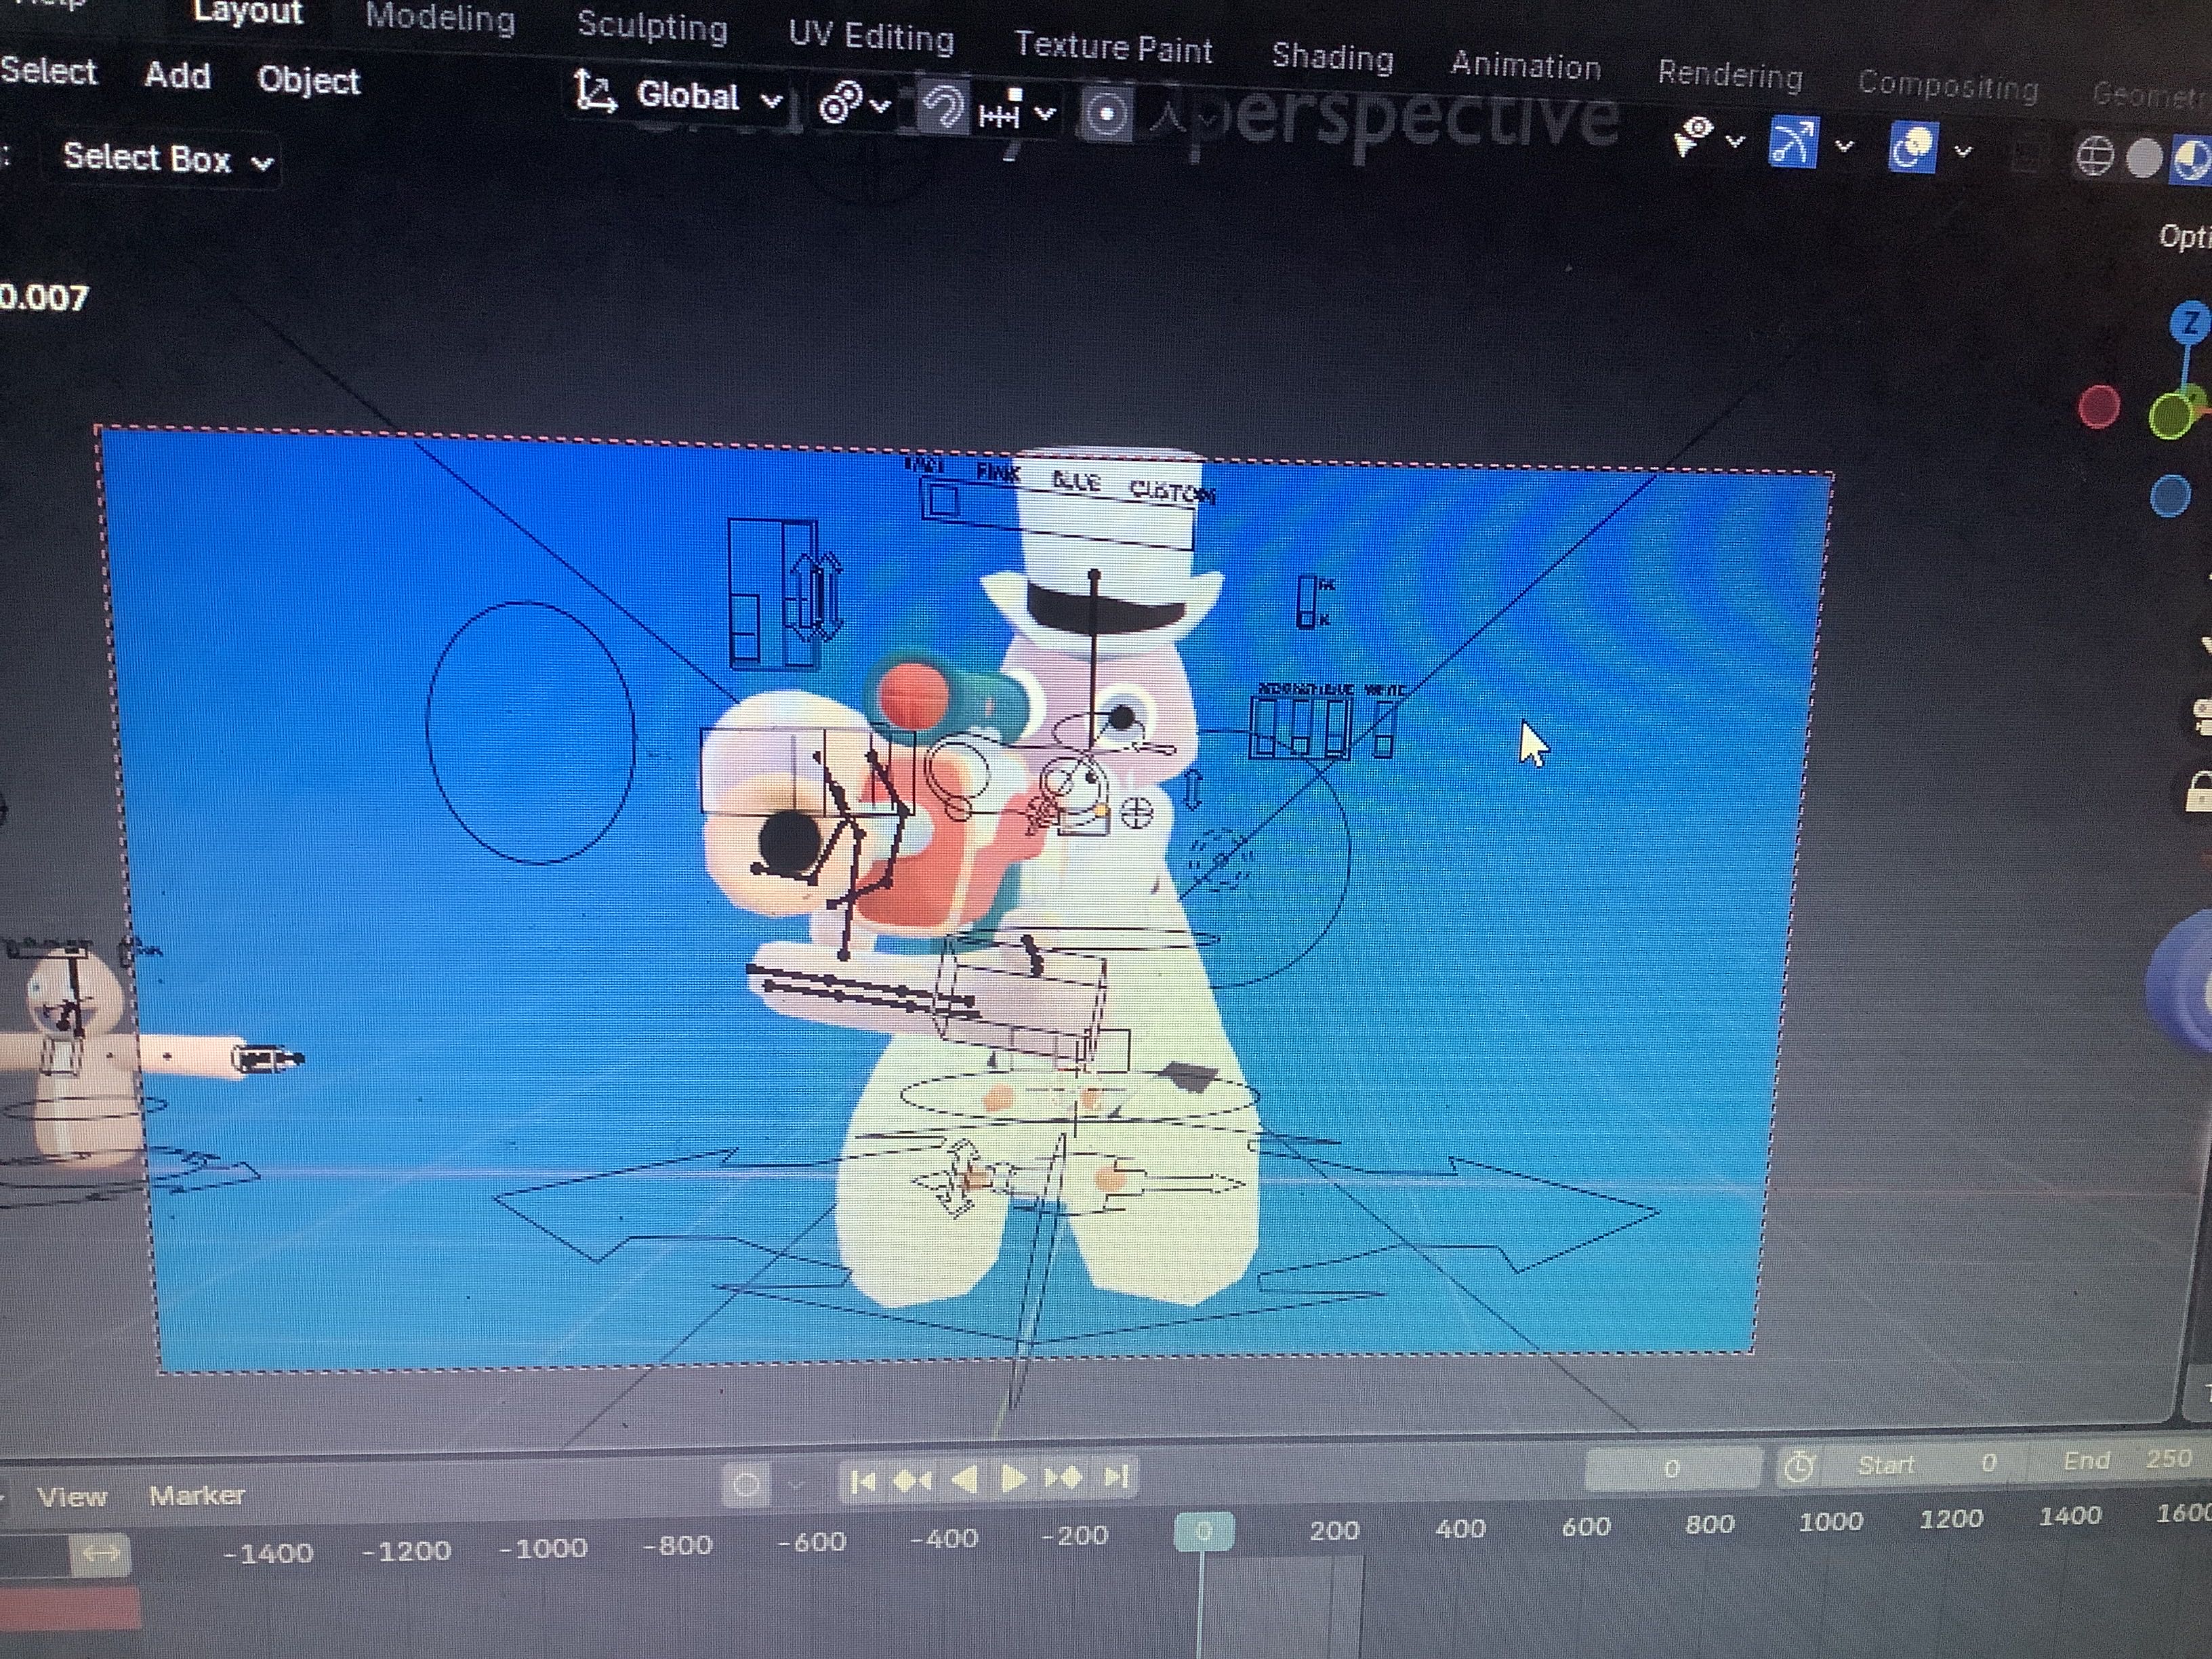
Task: Open the Select menu
Action: pyautogui.click(x=48, y=71)
